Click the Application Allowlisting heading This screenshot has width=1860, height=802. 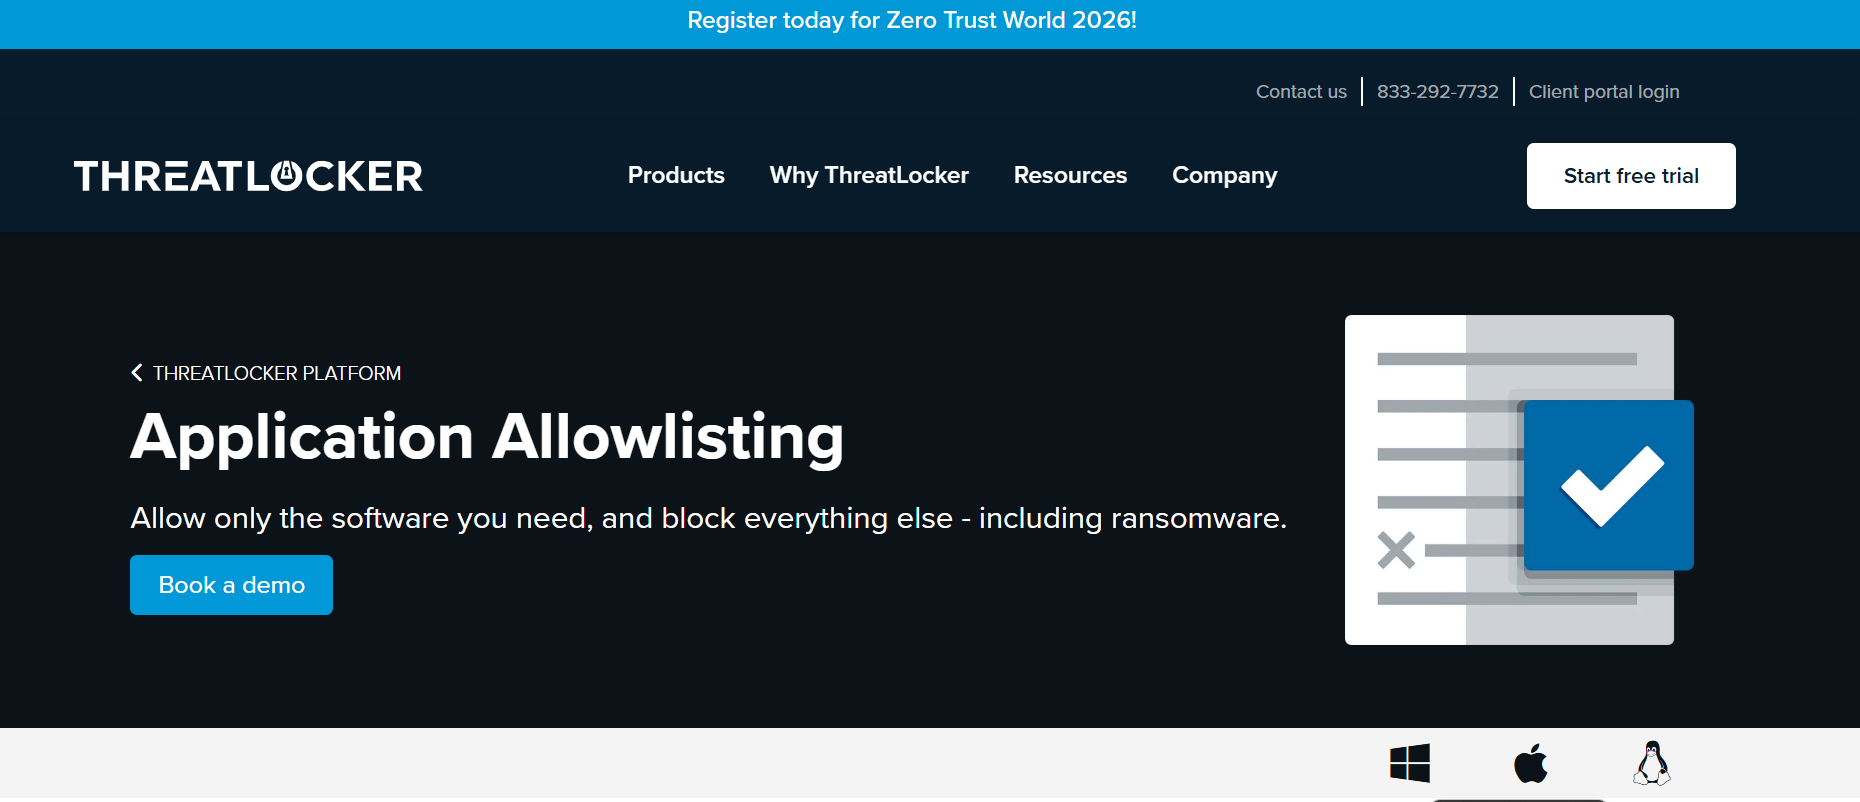coord(487,437)
